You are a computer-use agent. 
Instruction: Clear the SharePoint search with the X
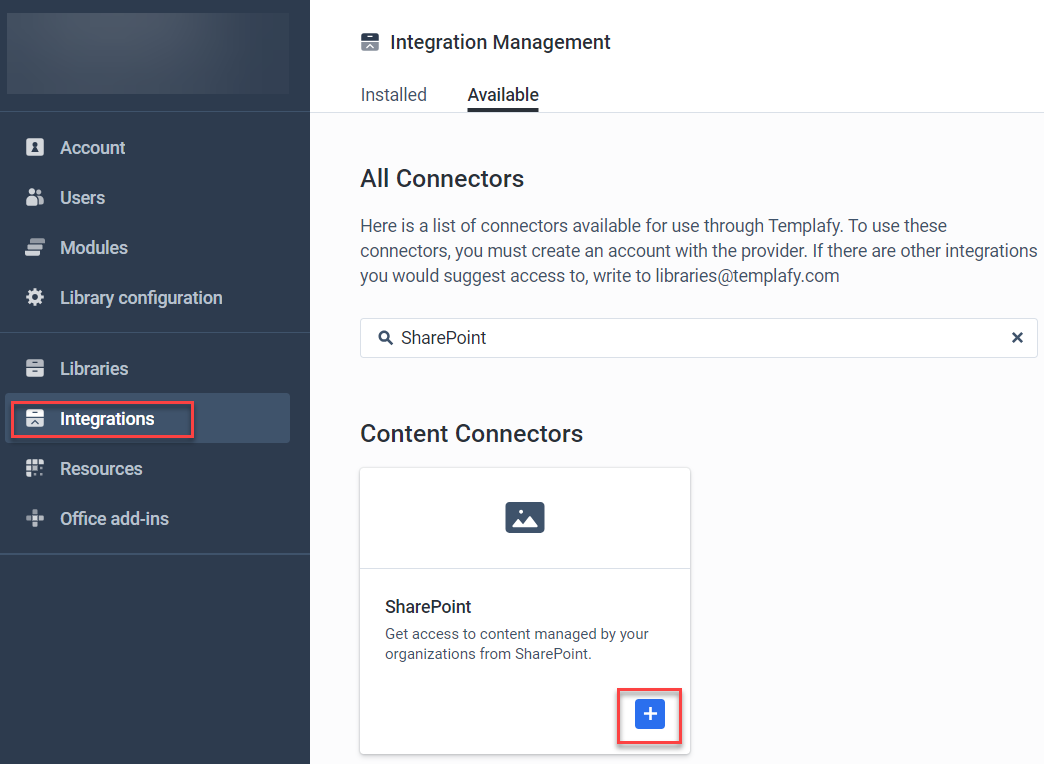click(1017, 338)
